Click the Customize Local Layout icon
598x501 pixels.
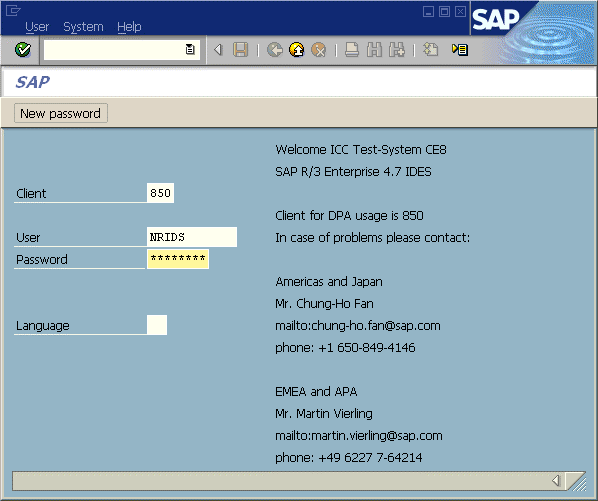460,50
